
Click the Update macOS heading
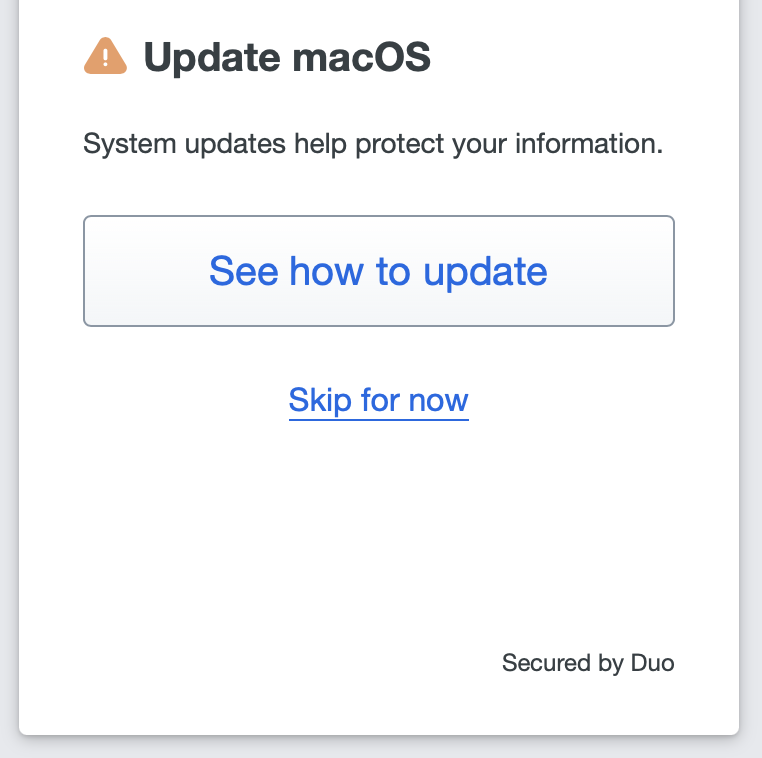[287, 58]
